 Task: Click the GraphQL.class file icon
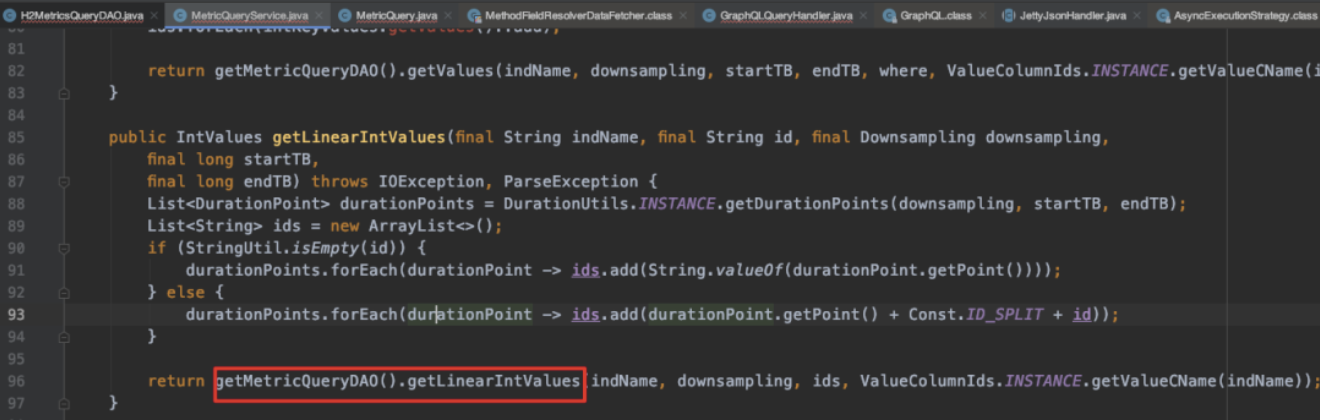pos(889,16)
